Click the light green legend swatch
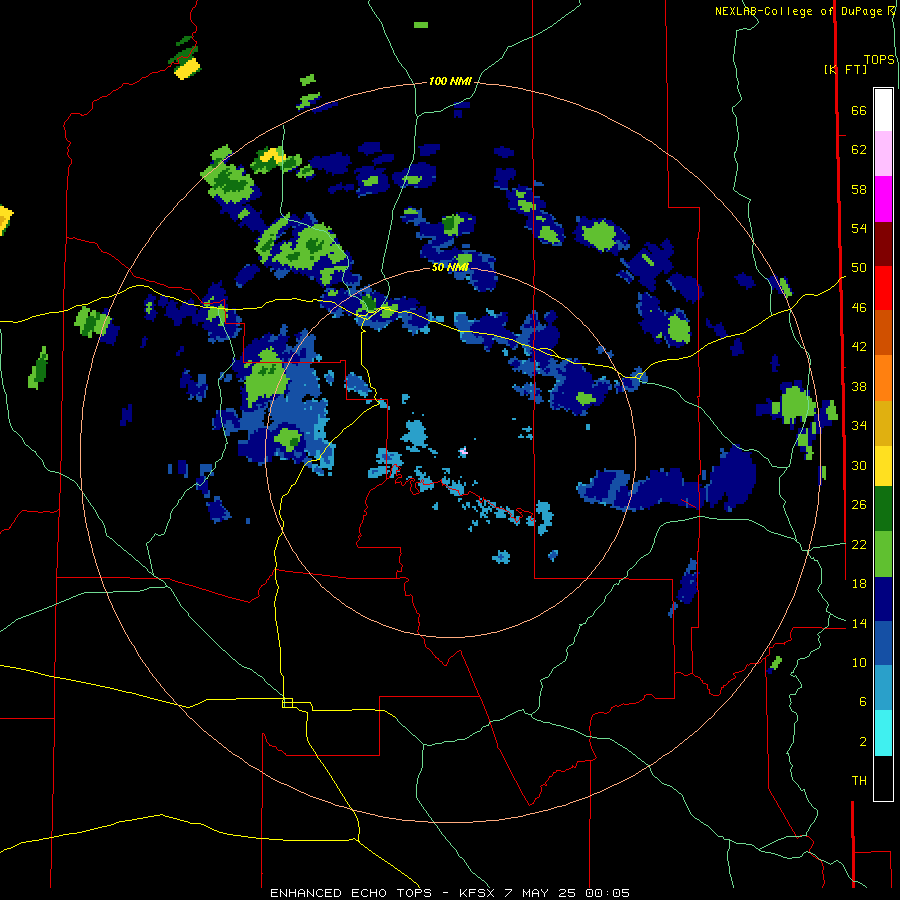Viewport: 900px width, 900px height. (x=883, y=554)
